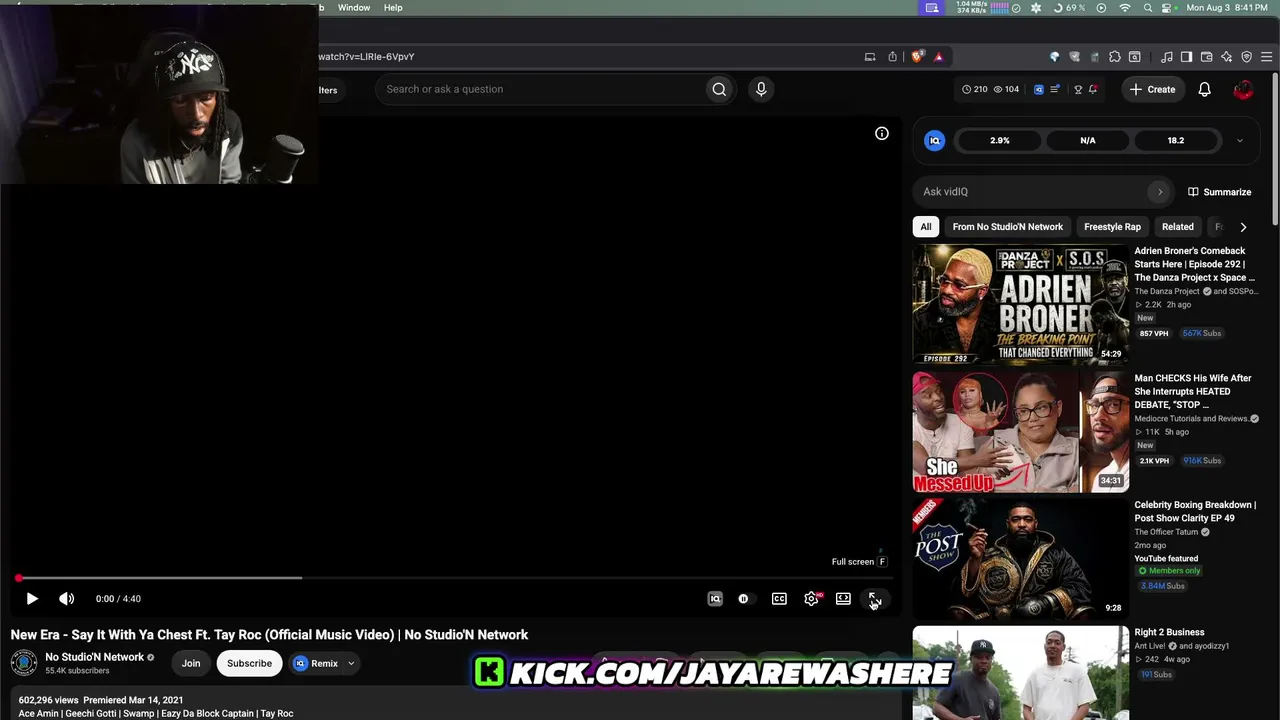Select the browser address bar URL
Image resolution: width=1280 pixels, height=720 pixels.
coord(366,57)
